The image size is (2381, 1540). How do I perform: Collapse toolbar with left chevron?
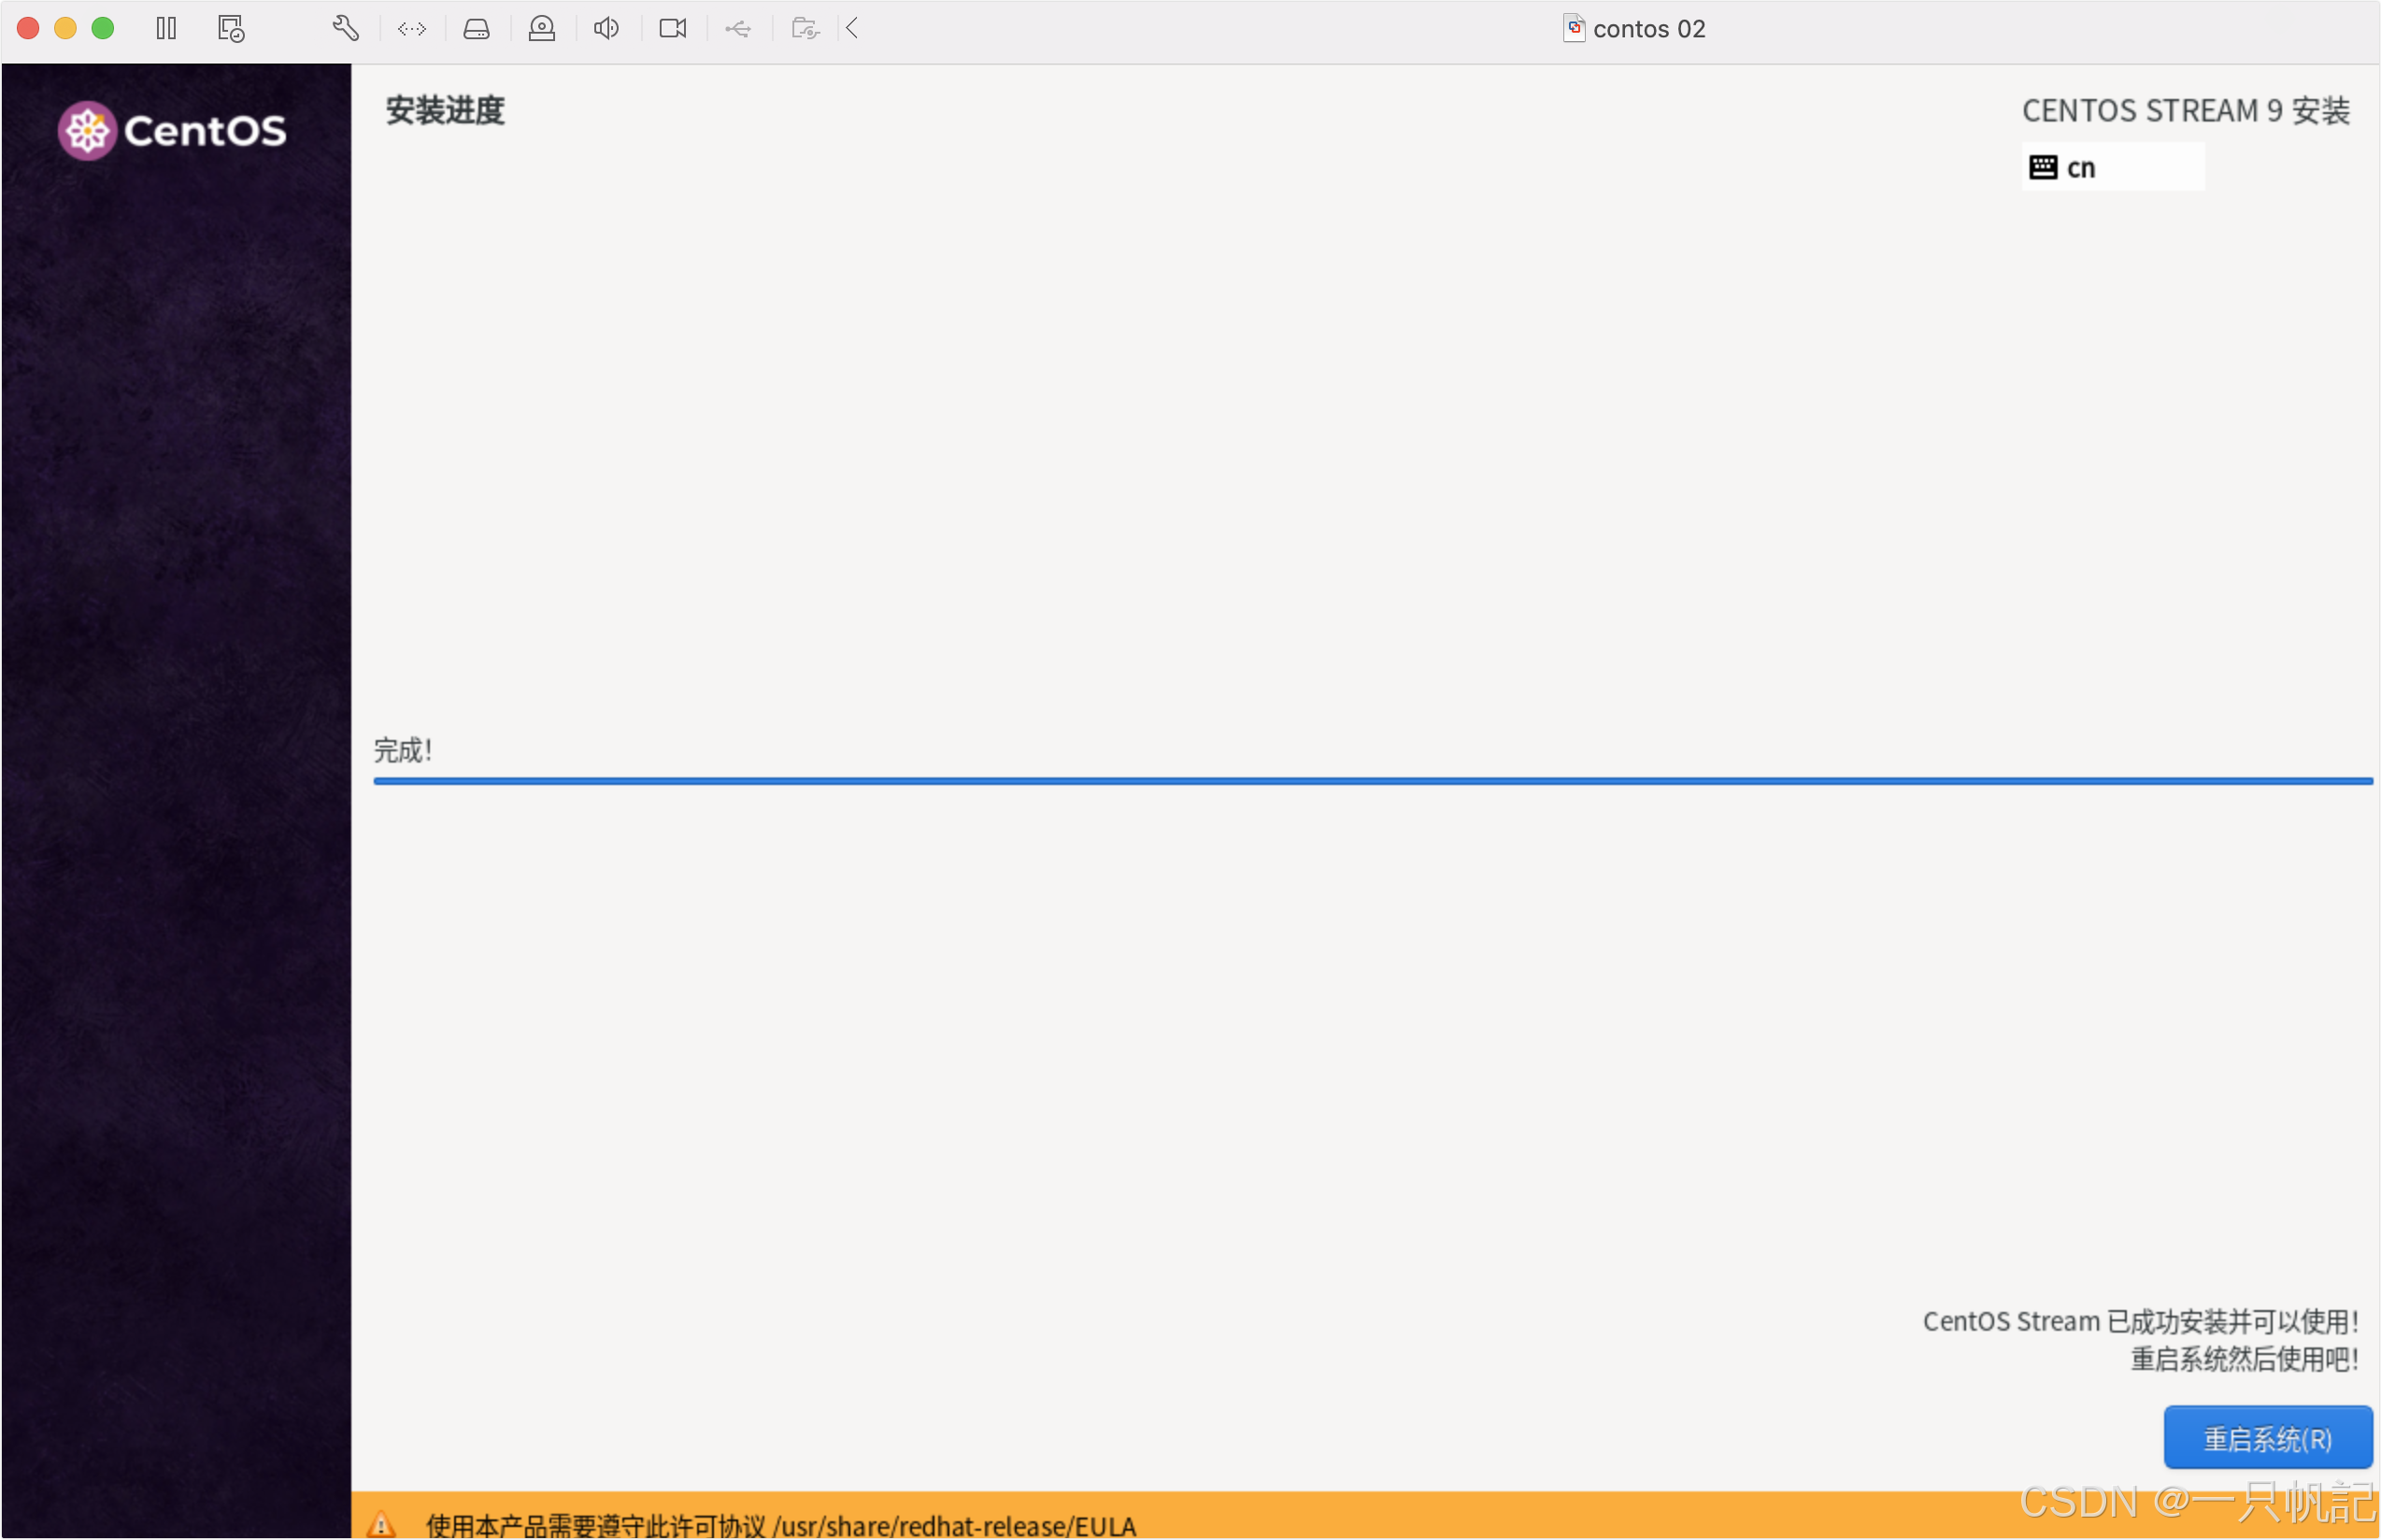852,28
